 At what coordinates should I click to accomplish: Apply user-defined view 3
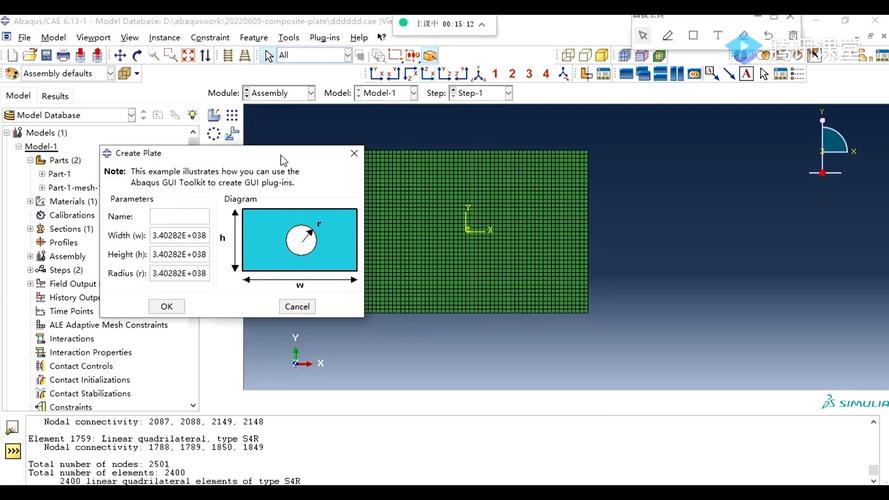(529, 74)
